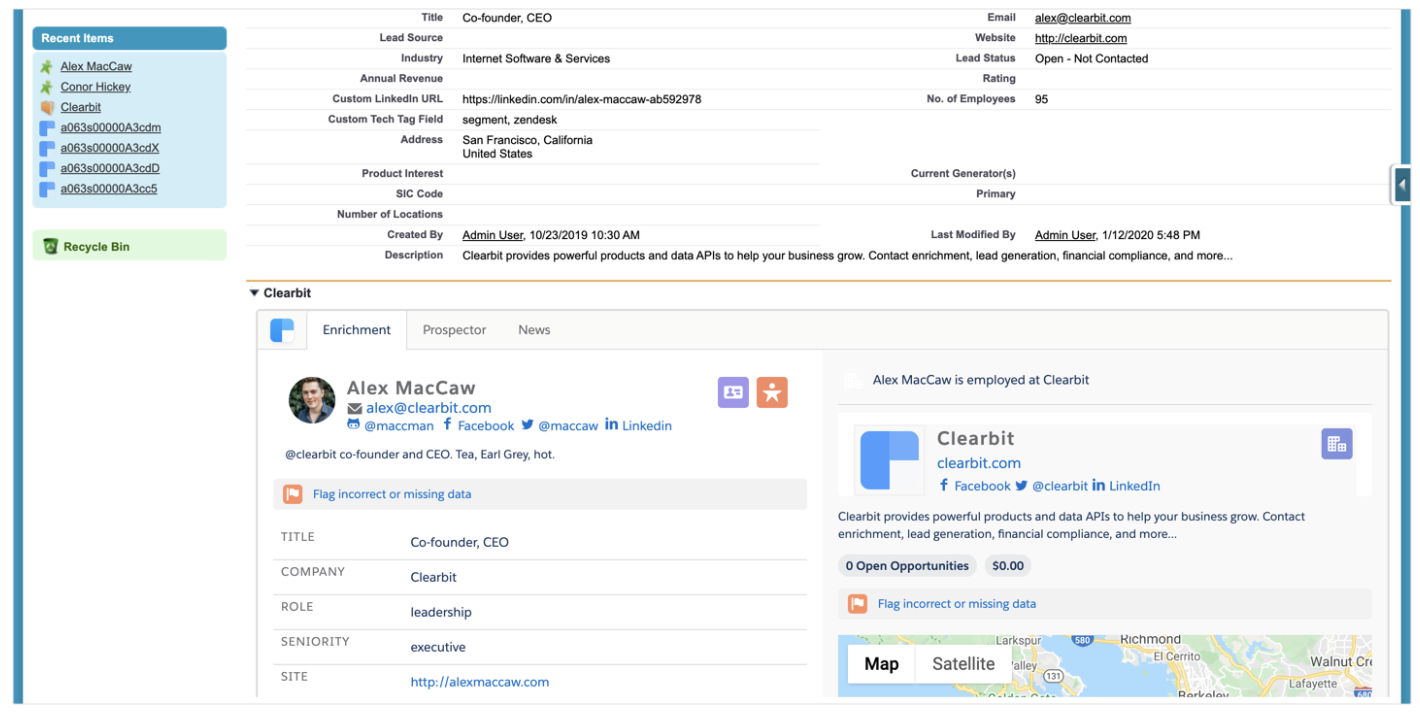Viewport: 1420px width, 728px height.
Task: Click the envelope icon next to alex@clearbit.com
Action: (354, 409)
